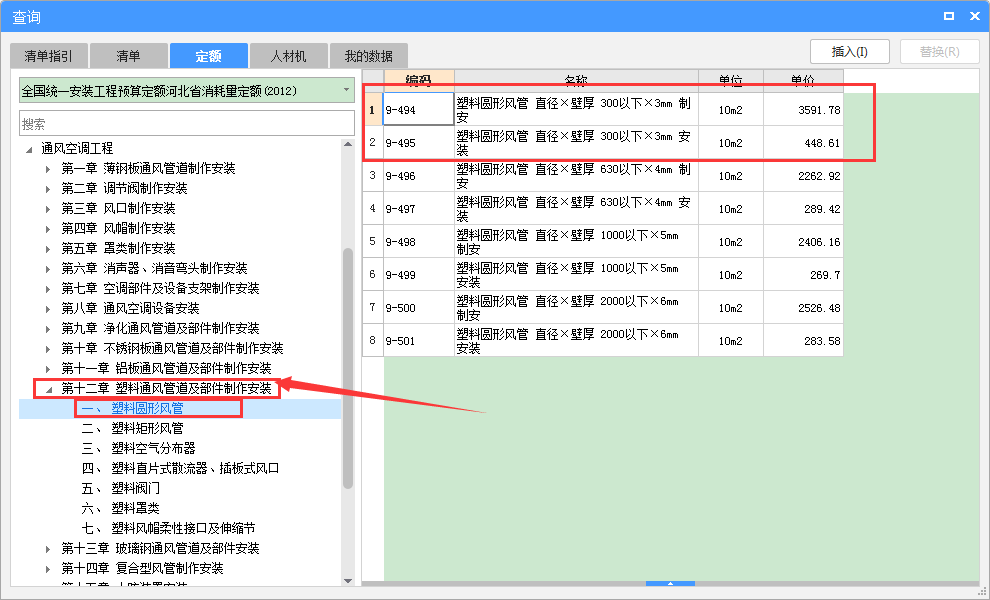Image resolution: width=990 pixels, height=600 pixels.
Task: Maximize the 查询 window
Action: tap(949, 16)
